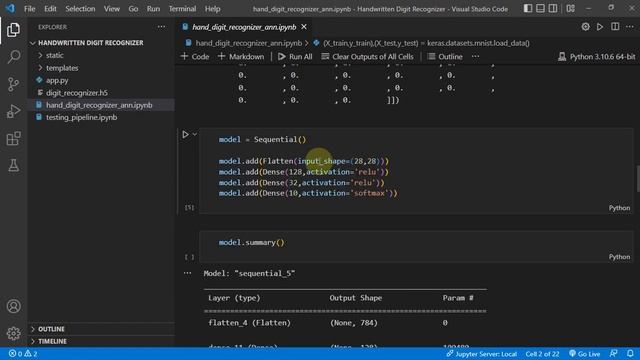Open Customize Layout icon
This screenshot has width=640, height=360.
click(x=571, y=8)
